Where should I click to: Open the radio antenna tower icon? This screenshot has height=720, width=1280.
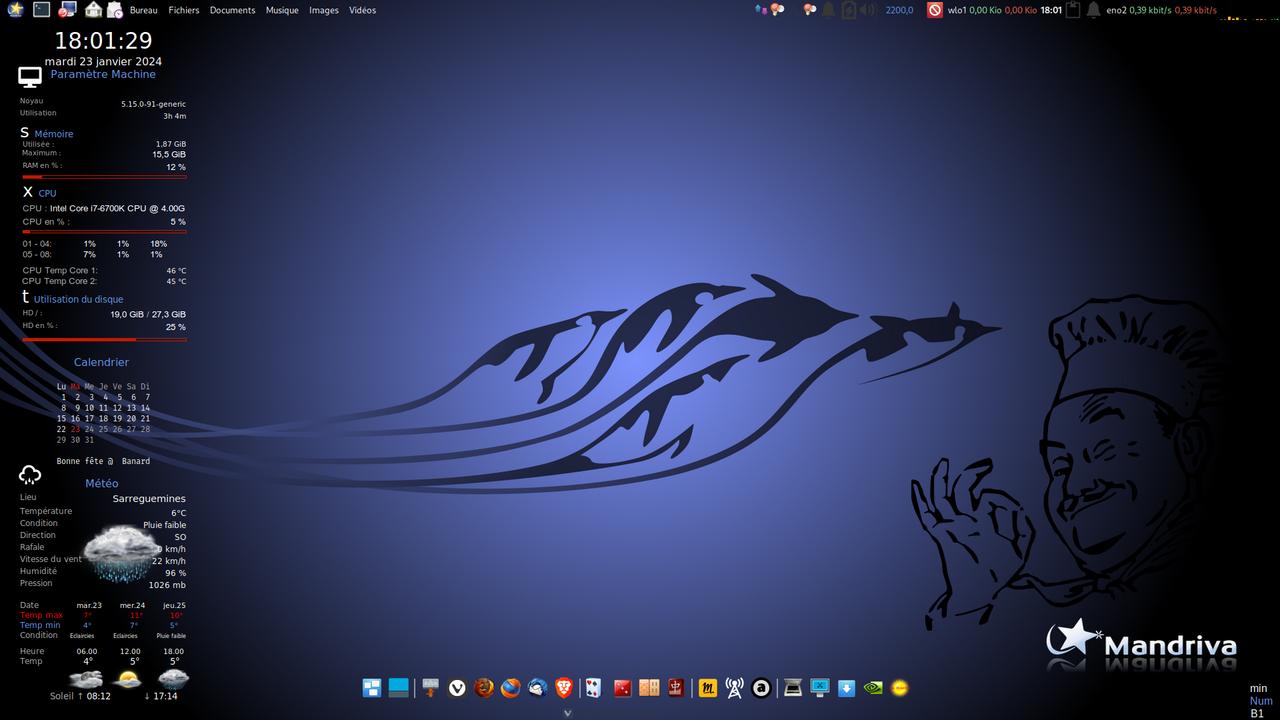pyautogui.click(x=734, y=688)
